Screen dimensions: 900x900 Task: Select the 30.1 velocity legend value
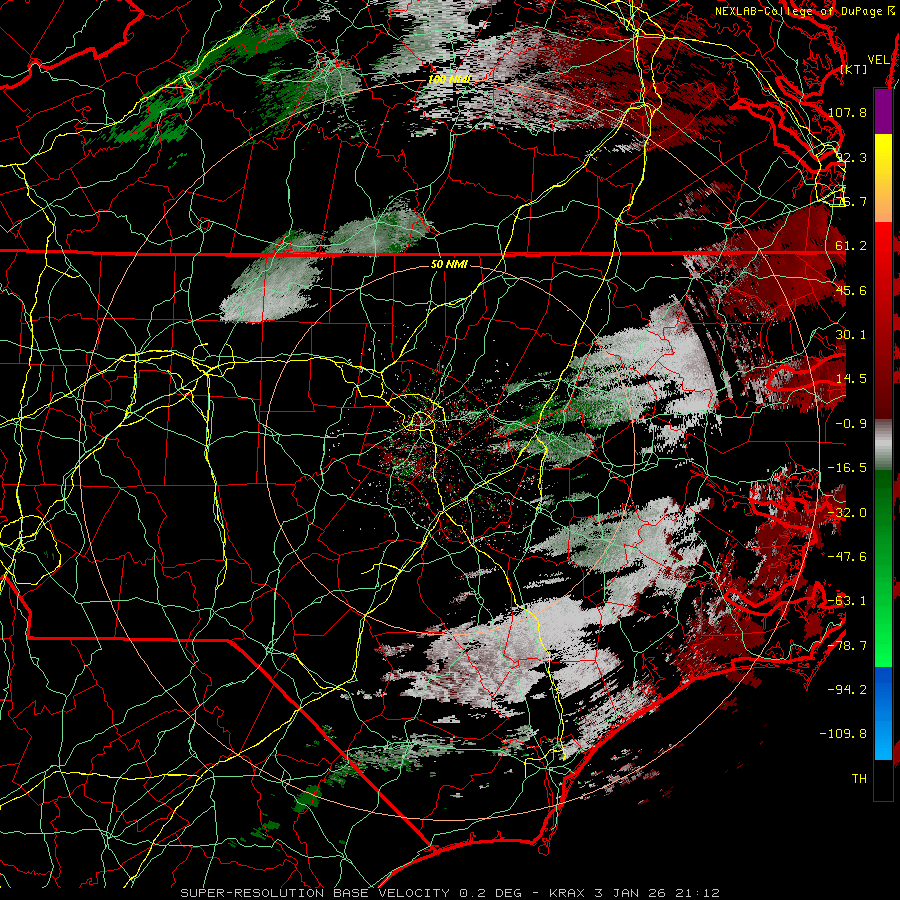pyautogui.click(x=851, y=335)
